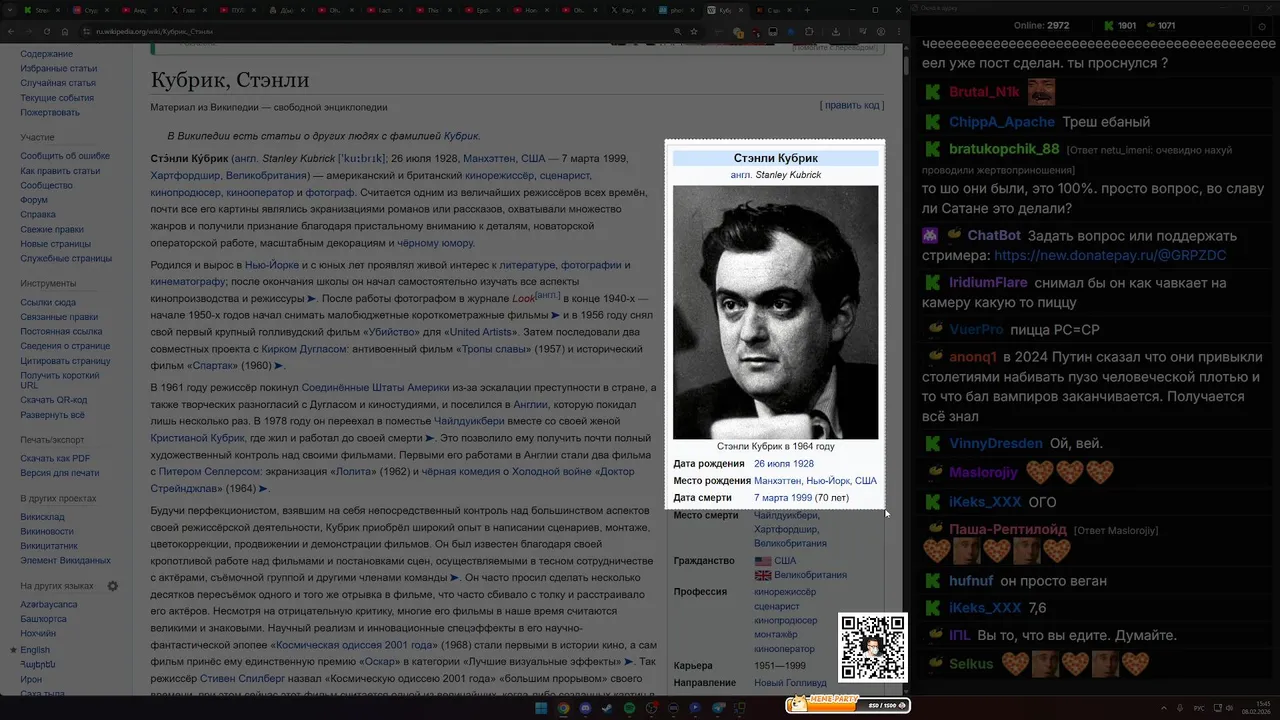
Task: Click username hufnuf in chat
Action: click(x=972, y=581)
